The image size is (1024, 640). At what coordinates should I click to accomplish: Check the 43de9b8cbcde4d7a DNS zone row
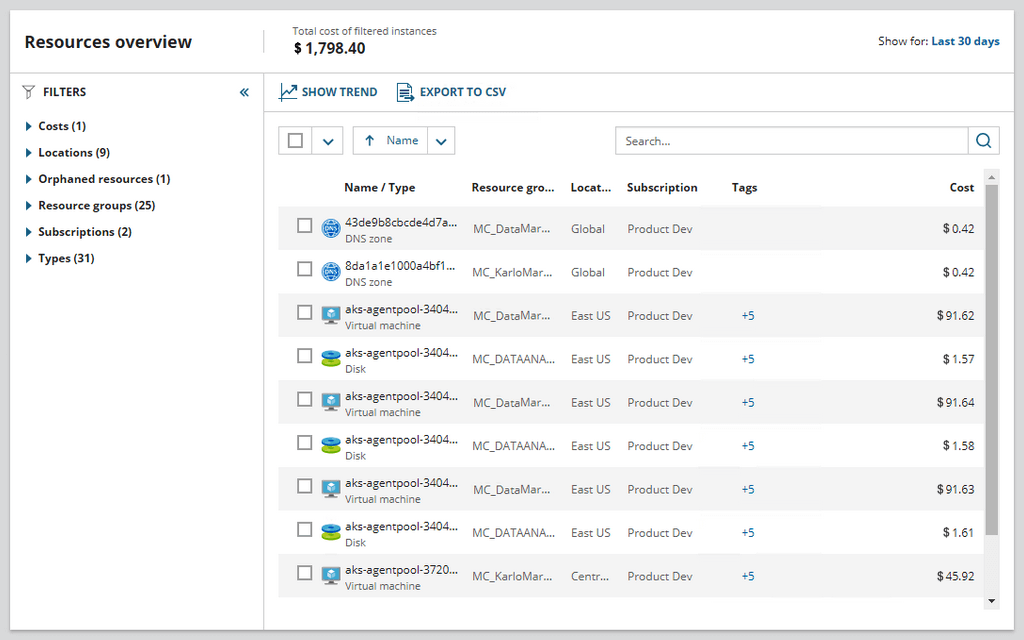click(x=305, y=226)
